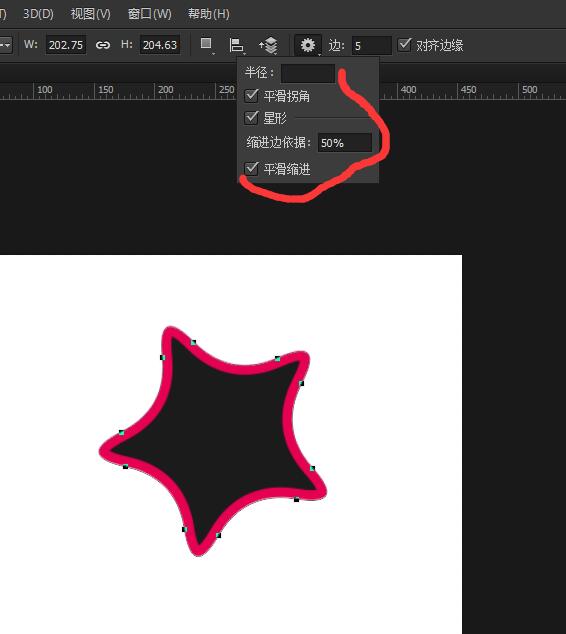Click the 边: label
The image size is (566, 634).
tap(336, 45)
